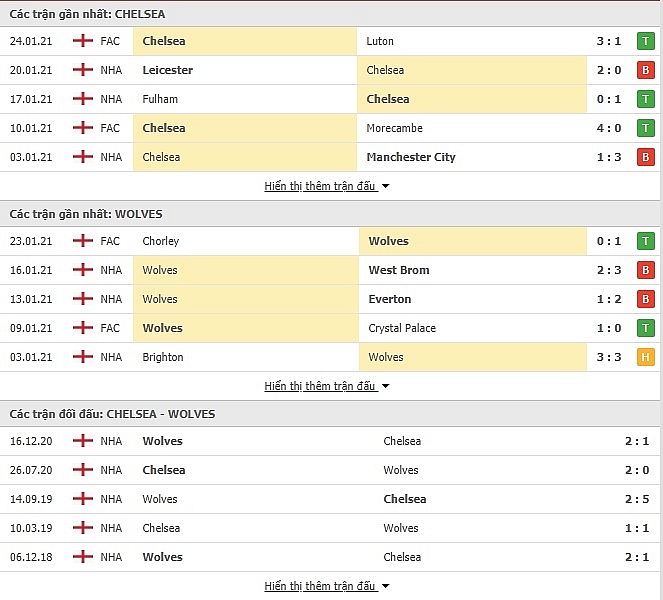Click the green T badge for Wolves vs Crystal Palace
Screen dimensions: 663x600
click(x=645, y=328)
